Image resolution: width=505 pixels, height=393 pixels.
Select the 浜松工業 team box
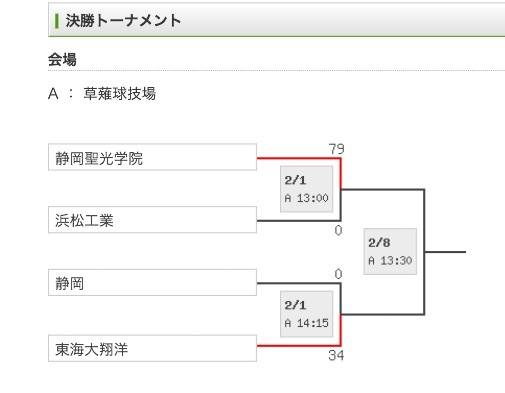click(152, 220)
